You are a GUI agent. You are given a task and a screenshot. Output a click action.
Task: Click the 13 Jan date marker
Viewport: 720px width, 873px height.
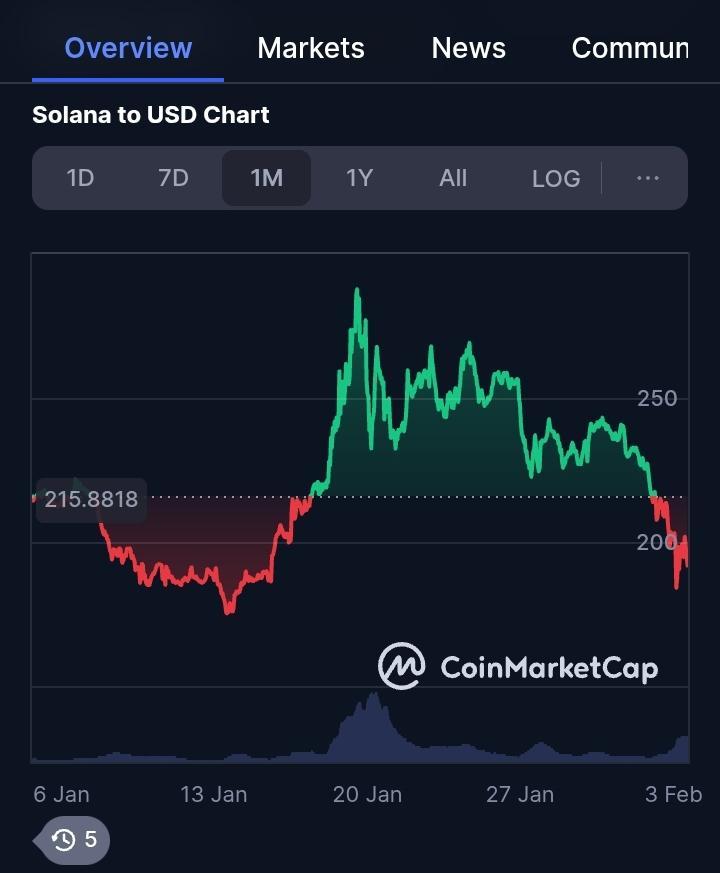(214, 794)
